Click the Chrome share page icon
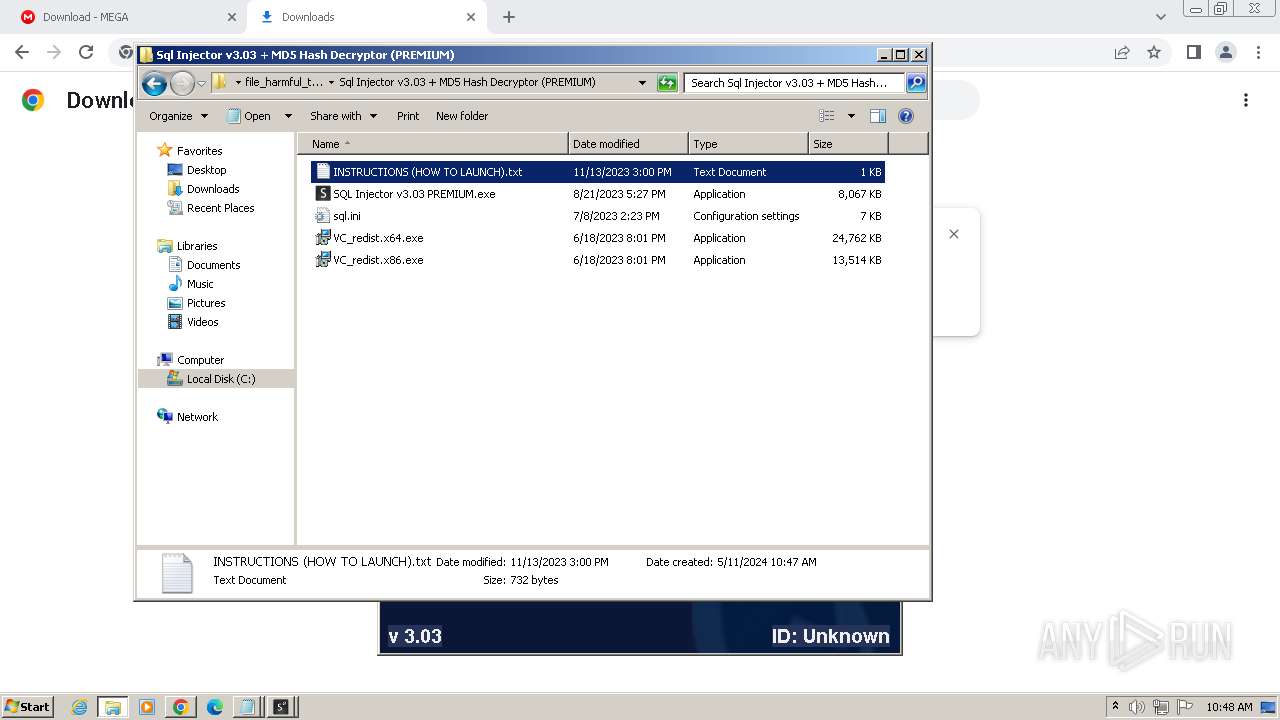The height and width of the screenshot is (720, 1280). (1122, 52)
